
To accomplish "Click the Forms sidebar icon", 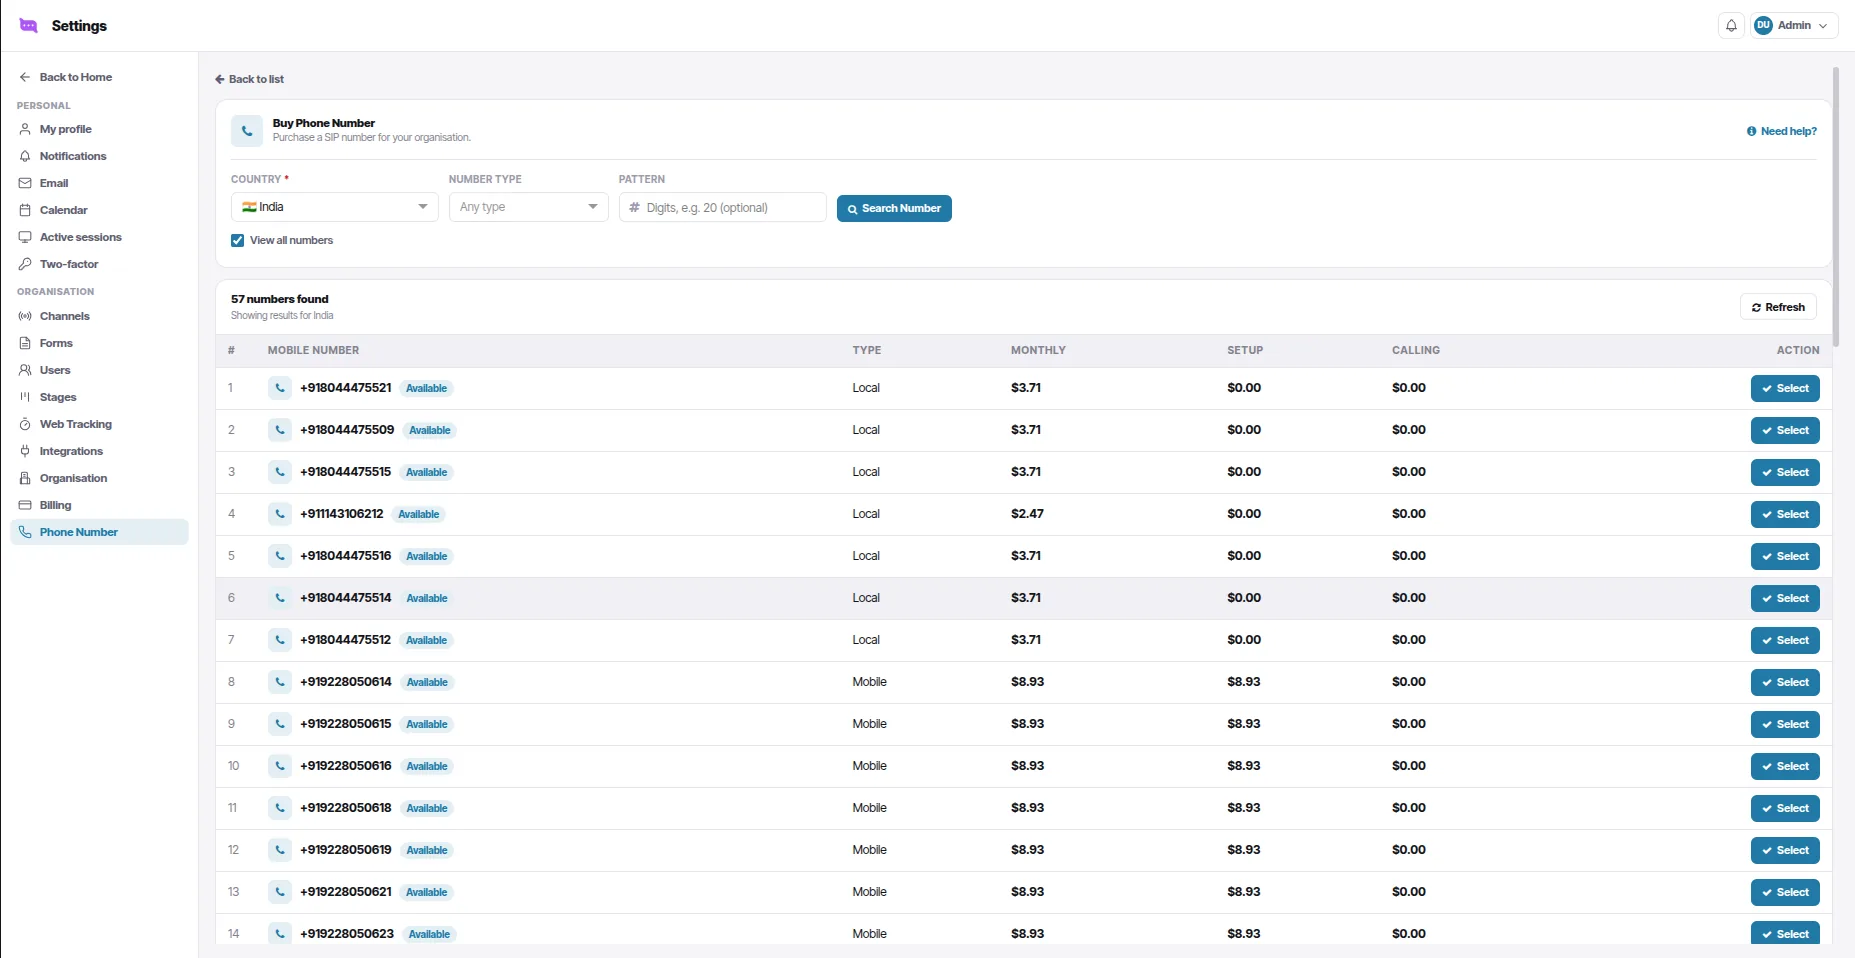I will tap(25, 343).
